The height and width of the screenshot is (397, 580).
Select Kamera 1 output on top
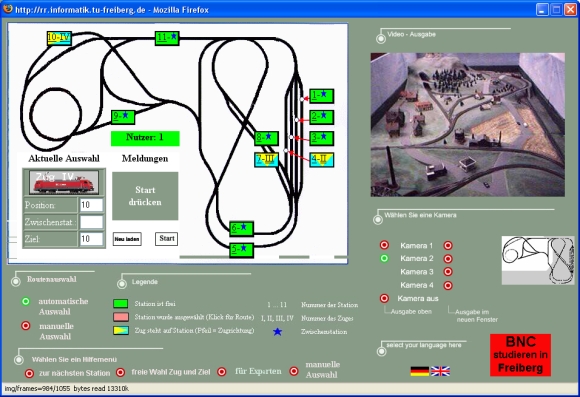point(384,245)
